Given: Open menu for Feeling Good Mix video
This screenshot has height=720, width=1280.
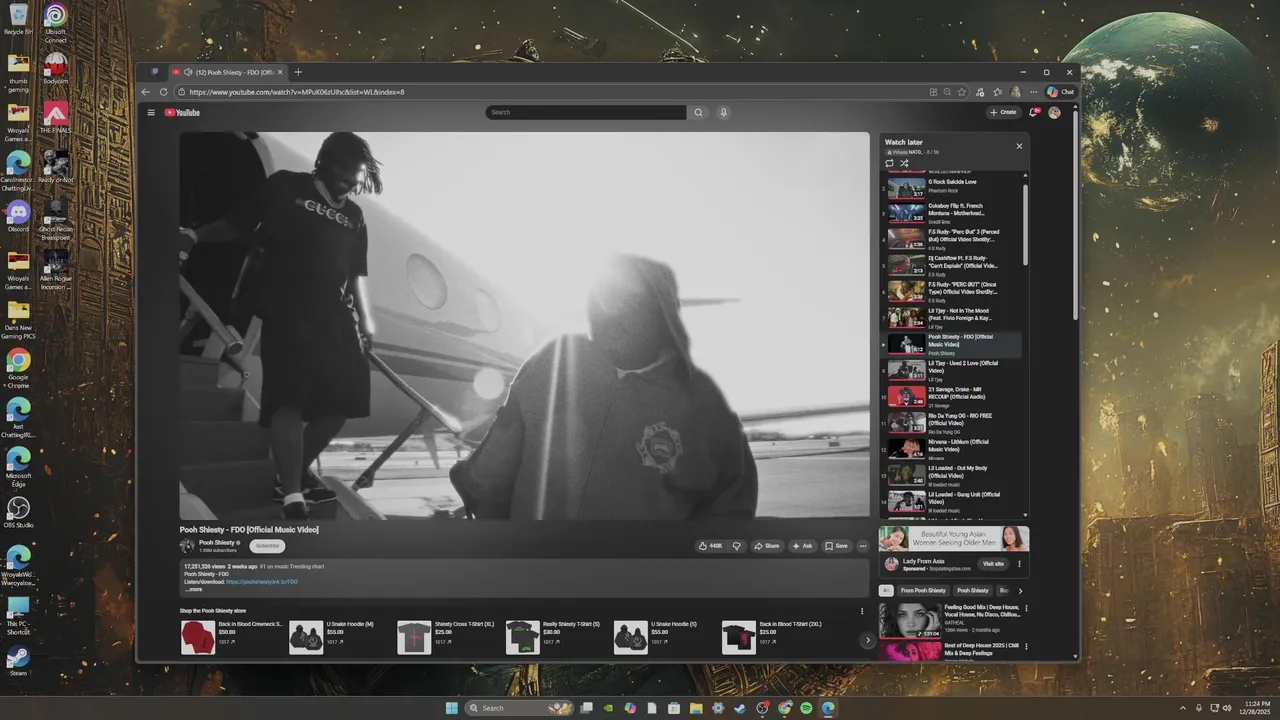Looking at the screenshot, I should [1026, 608].
